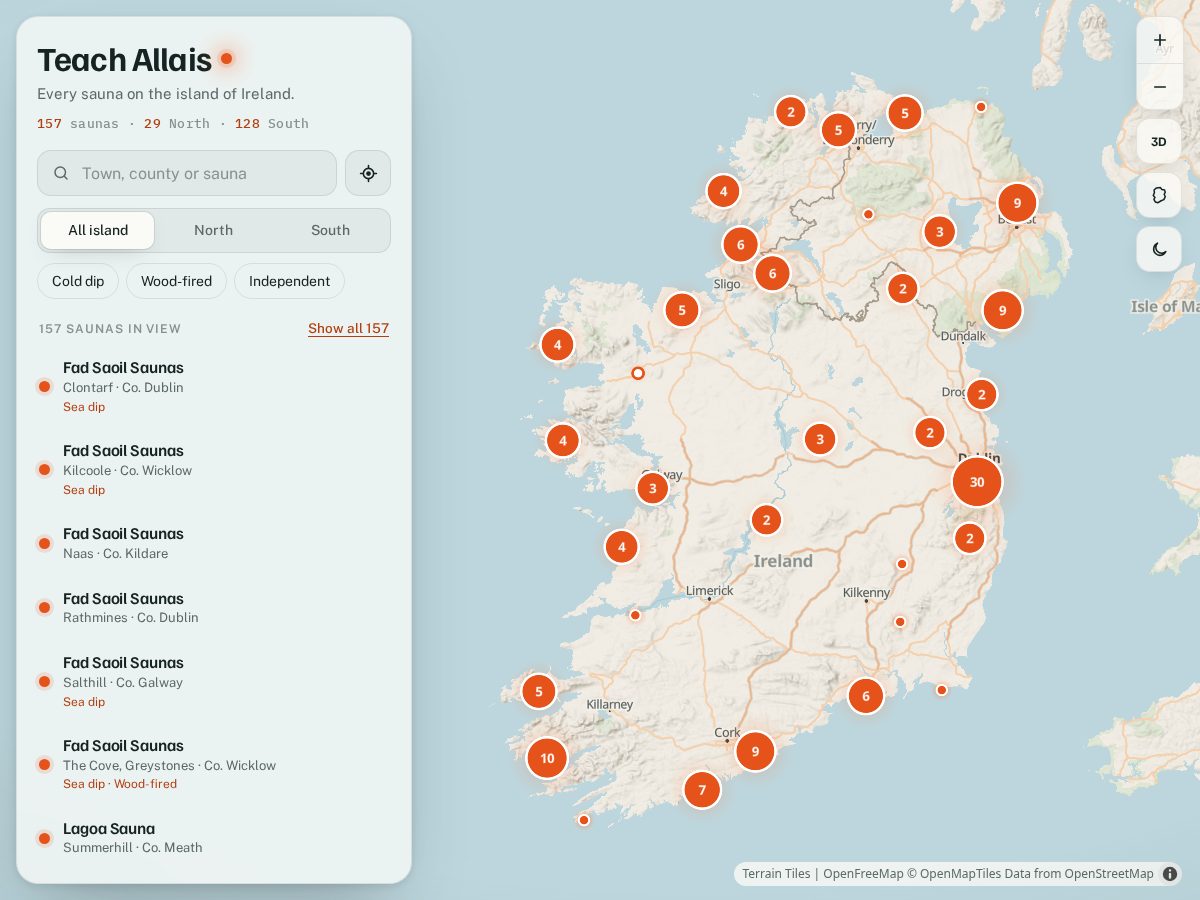Open the cluster of 7 near Cork coast
Viewport: 1200px width, 900px height.
(x=702, y=790)
